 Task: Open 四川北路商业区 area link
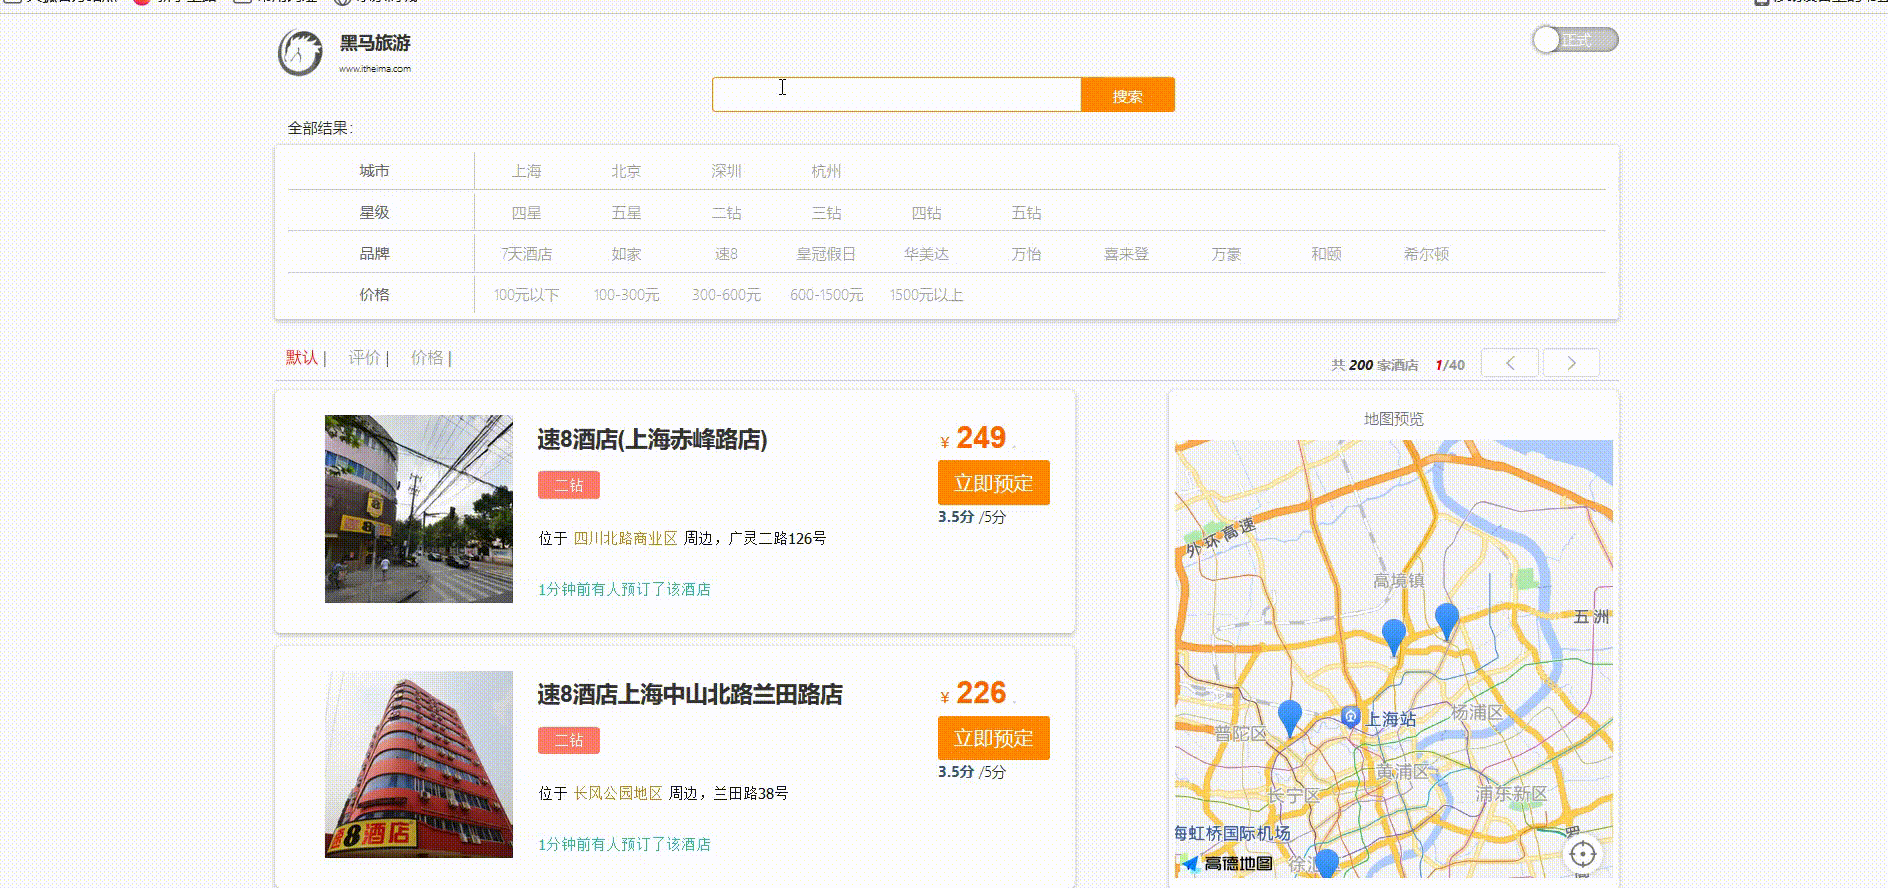coord(625,538)
